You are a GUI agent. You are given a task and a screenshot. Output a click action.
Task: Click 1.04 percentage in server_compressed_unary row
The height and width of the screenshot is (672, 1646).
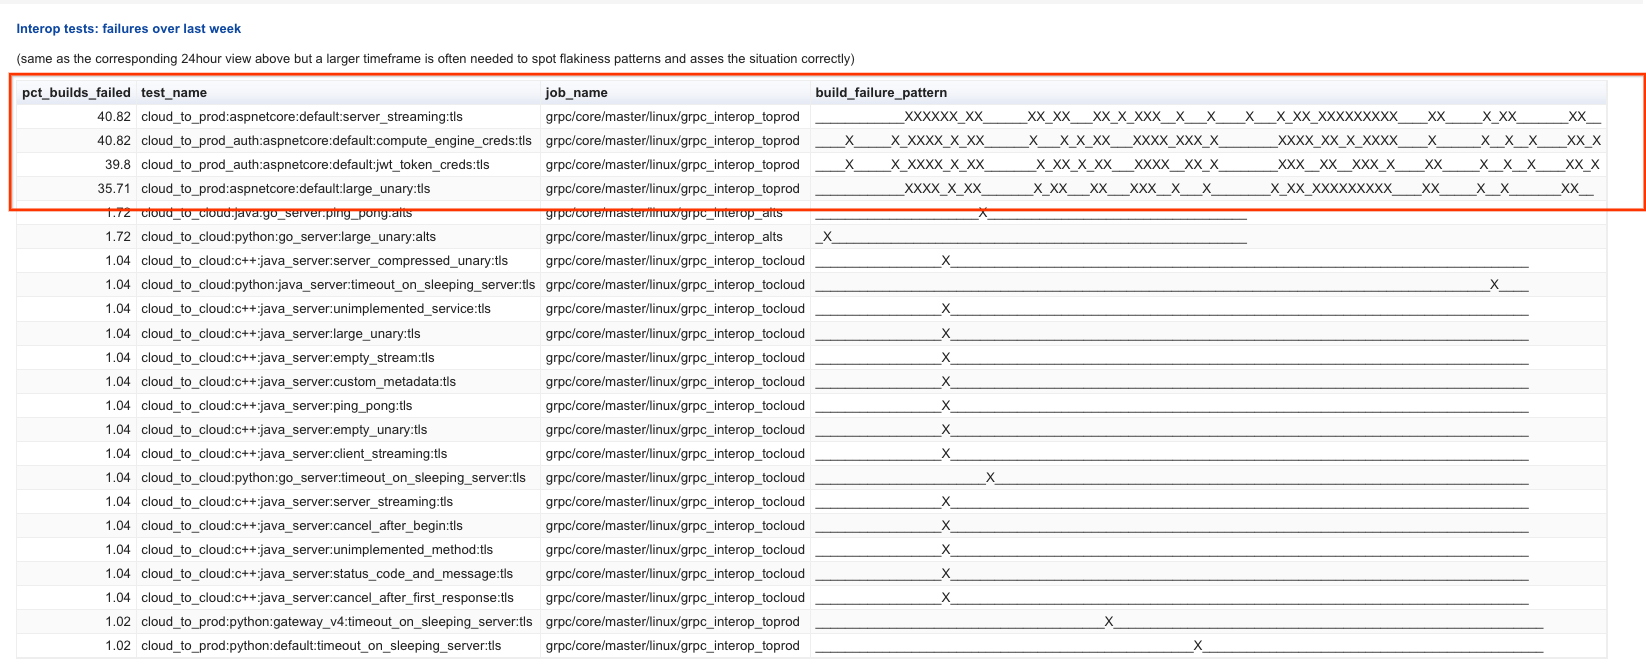118,261
